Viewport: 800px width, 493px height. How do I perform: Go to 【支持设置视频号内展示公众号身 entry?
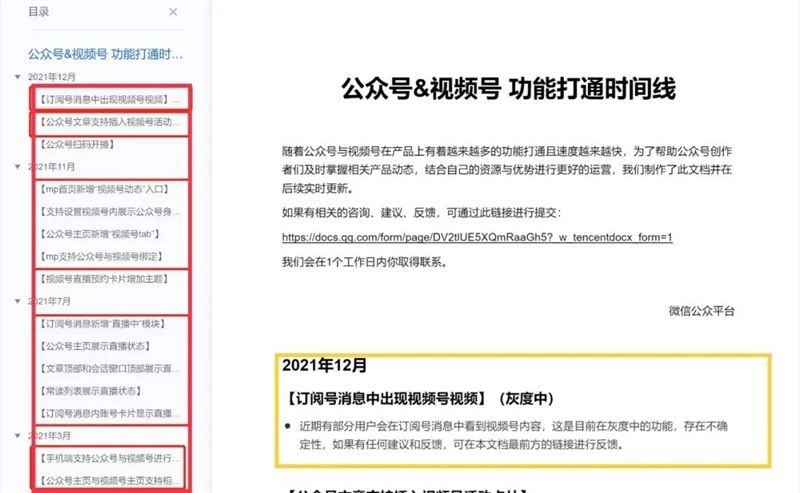click(x=110, y=212)
